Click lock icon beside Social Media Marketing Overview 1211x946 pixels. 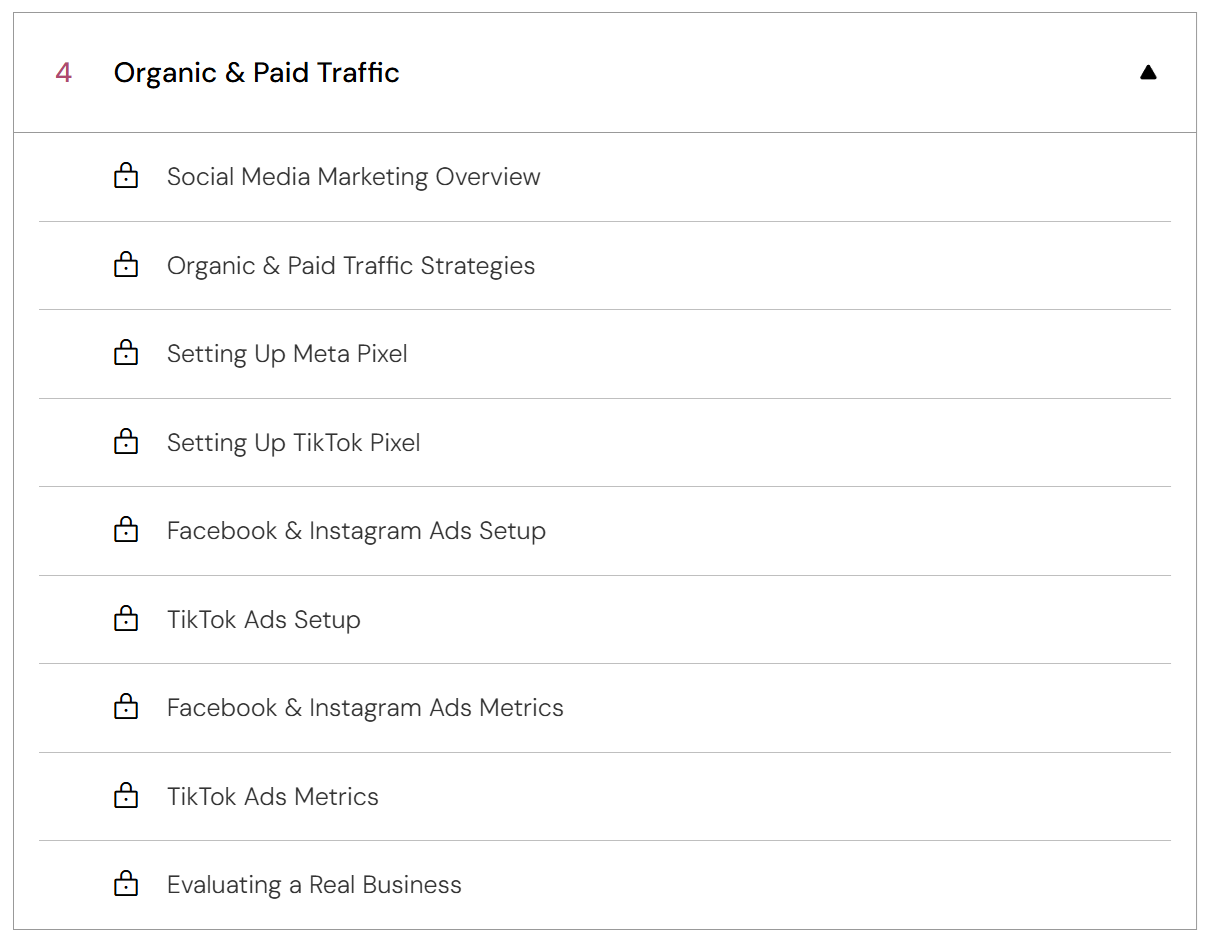click(126, 177)
